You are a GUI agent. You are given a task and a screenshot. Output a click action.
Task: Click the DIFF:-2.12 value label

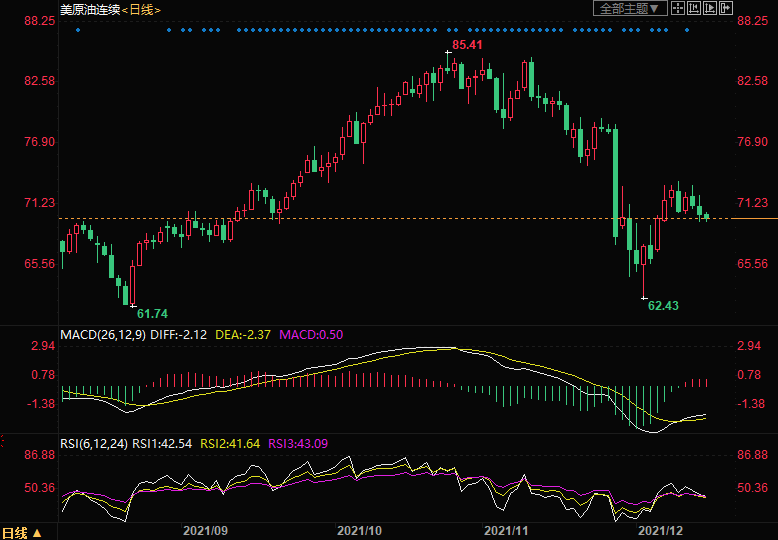tap(178, 333)
